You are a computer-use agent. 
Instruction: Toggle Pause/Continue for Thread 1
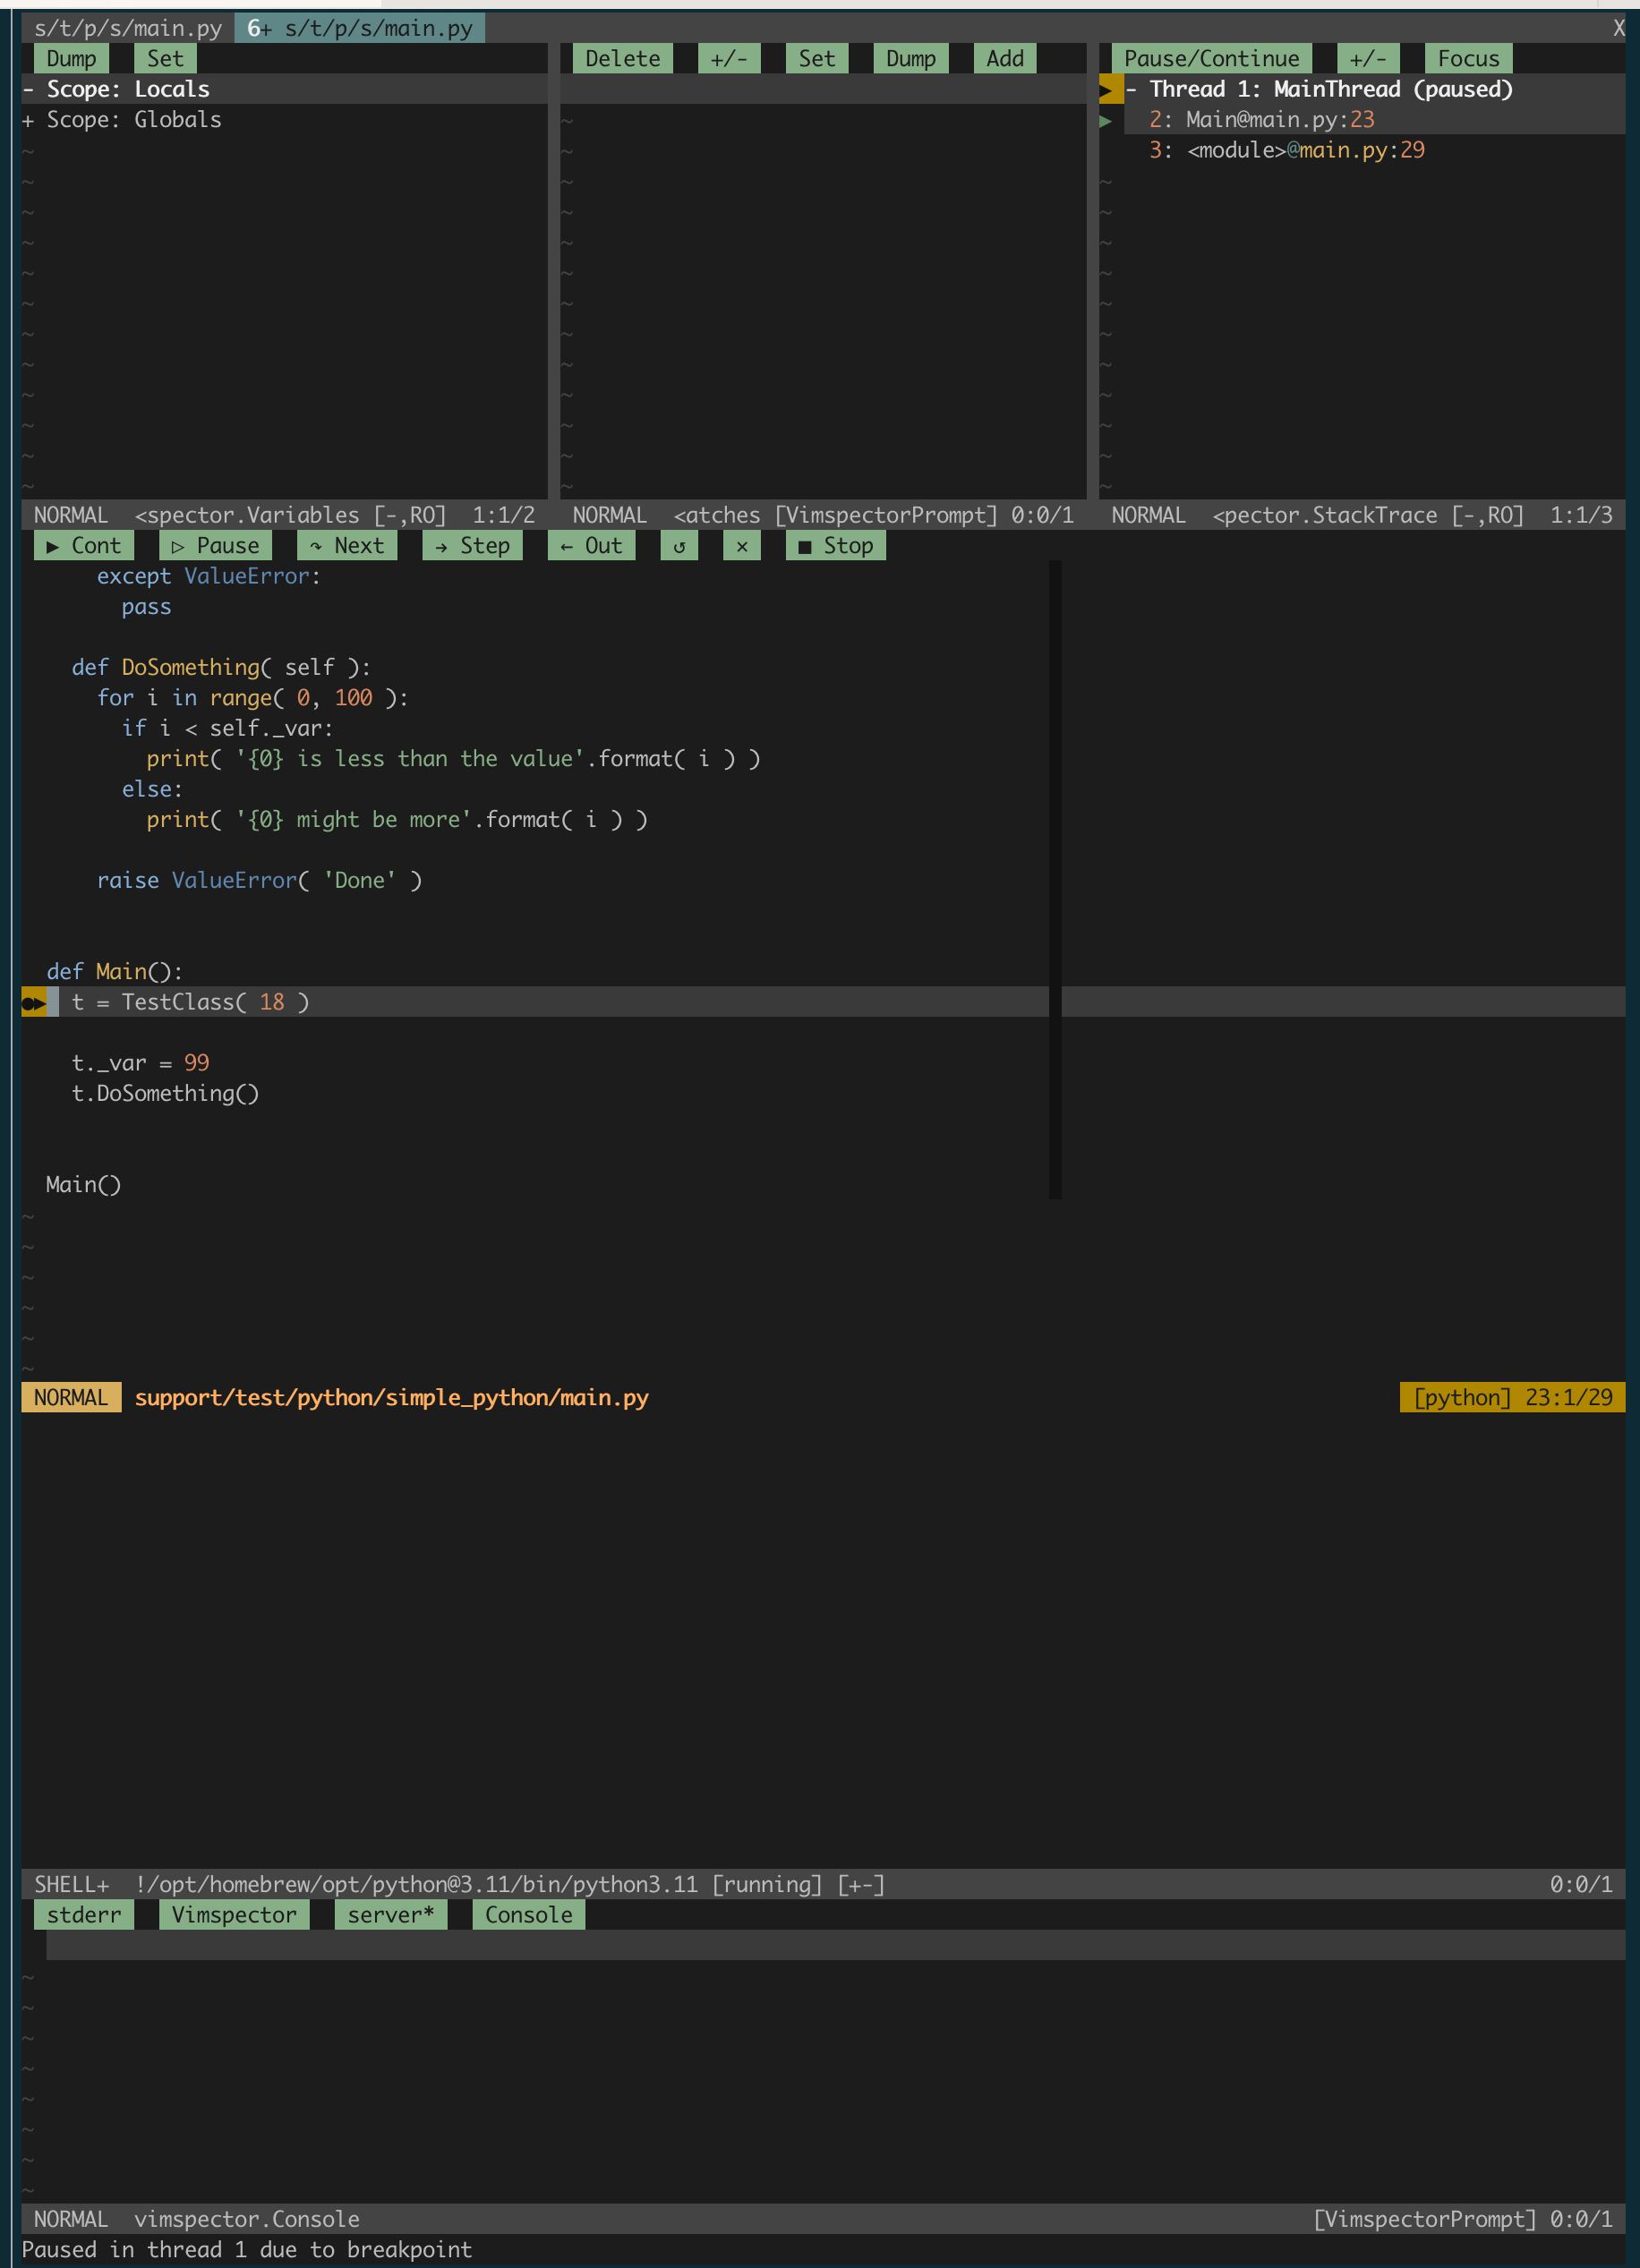coord(1211,58)
